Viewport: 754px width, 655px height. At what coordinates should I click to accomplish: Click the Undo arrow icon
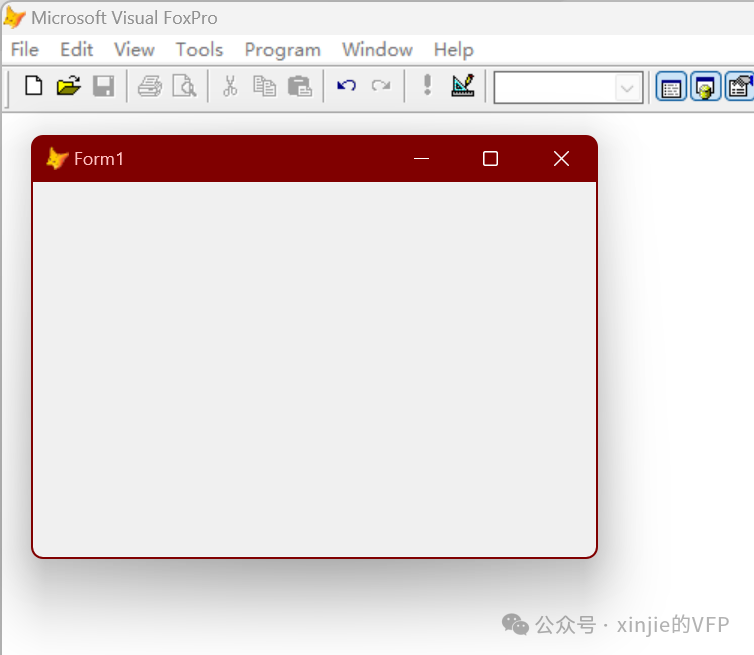click(346, 86)
